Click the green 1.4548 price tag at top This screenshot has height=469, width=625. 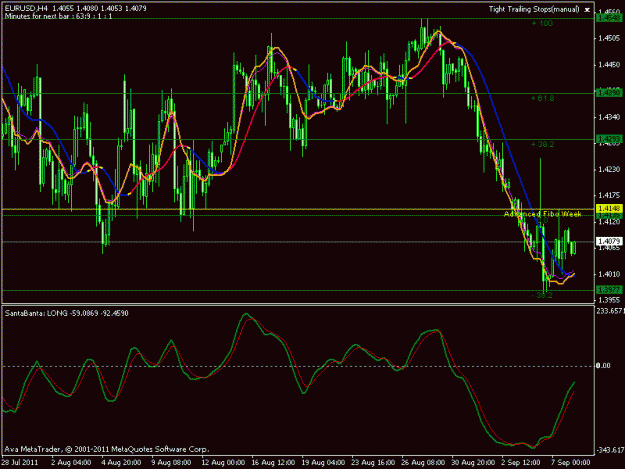pyautogui.click(x=609, y=18)
